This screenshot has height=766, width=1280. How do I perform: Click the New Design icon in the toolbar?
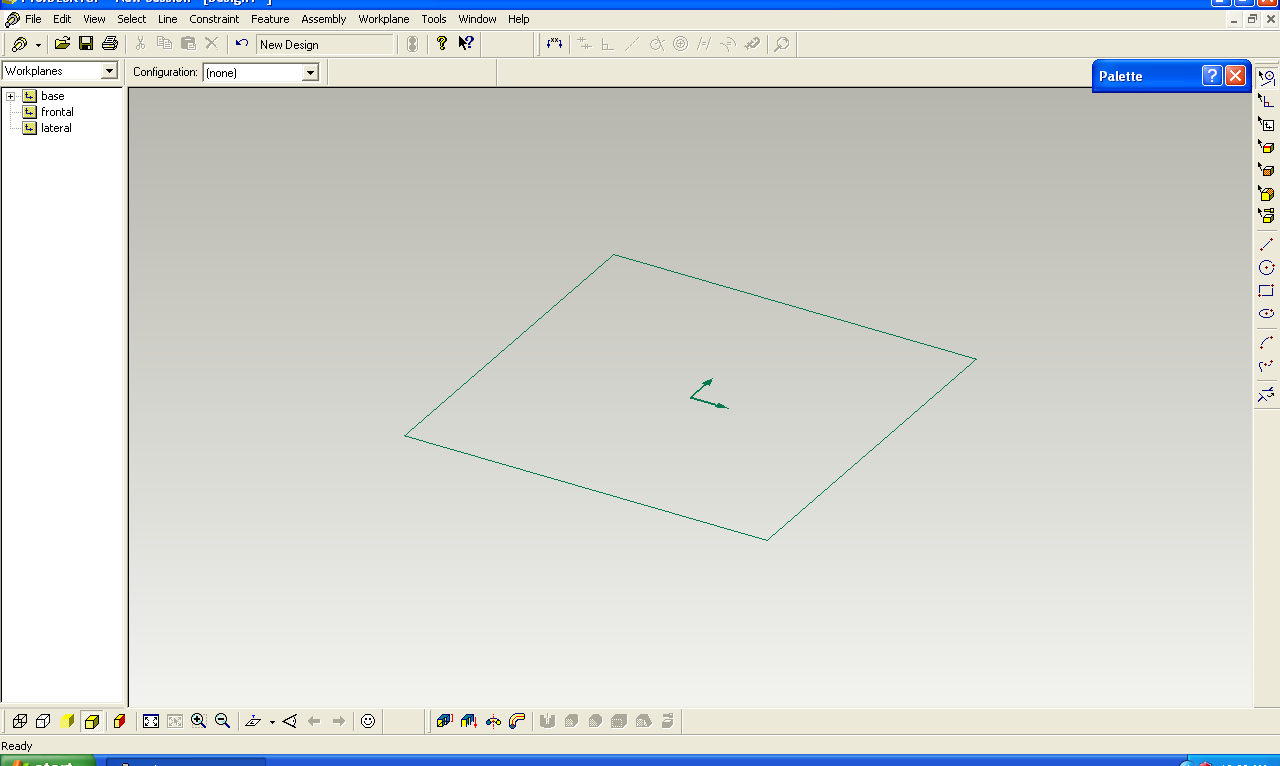tap(19, 44)
